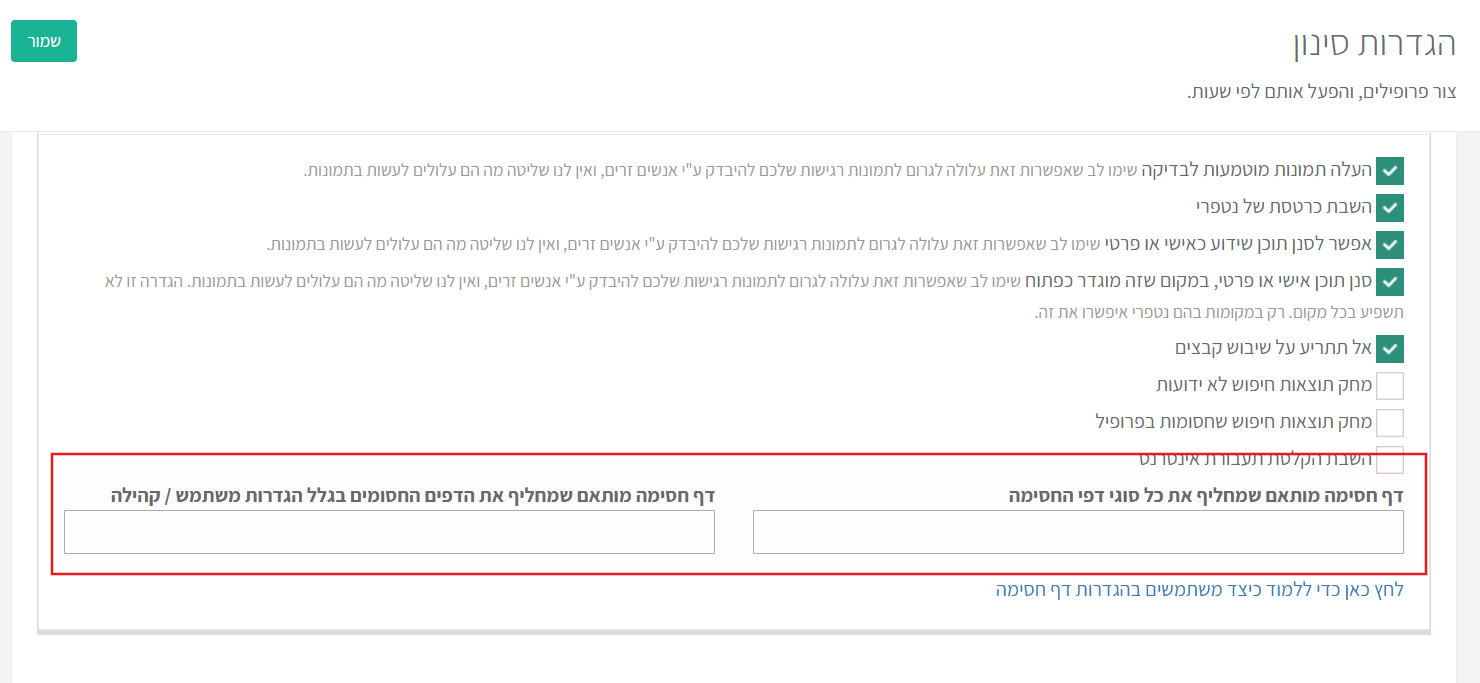Uncheck 'השבת כרטסת של נטפרי' checkbox

tap(1390, 207)
